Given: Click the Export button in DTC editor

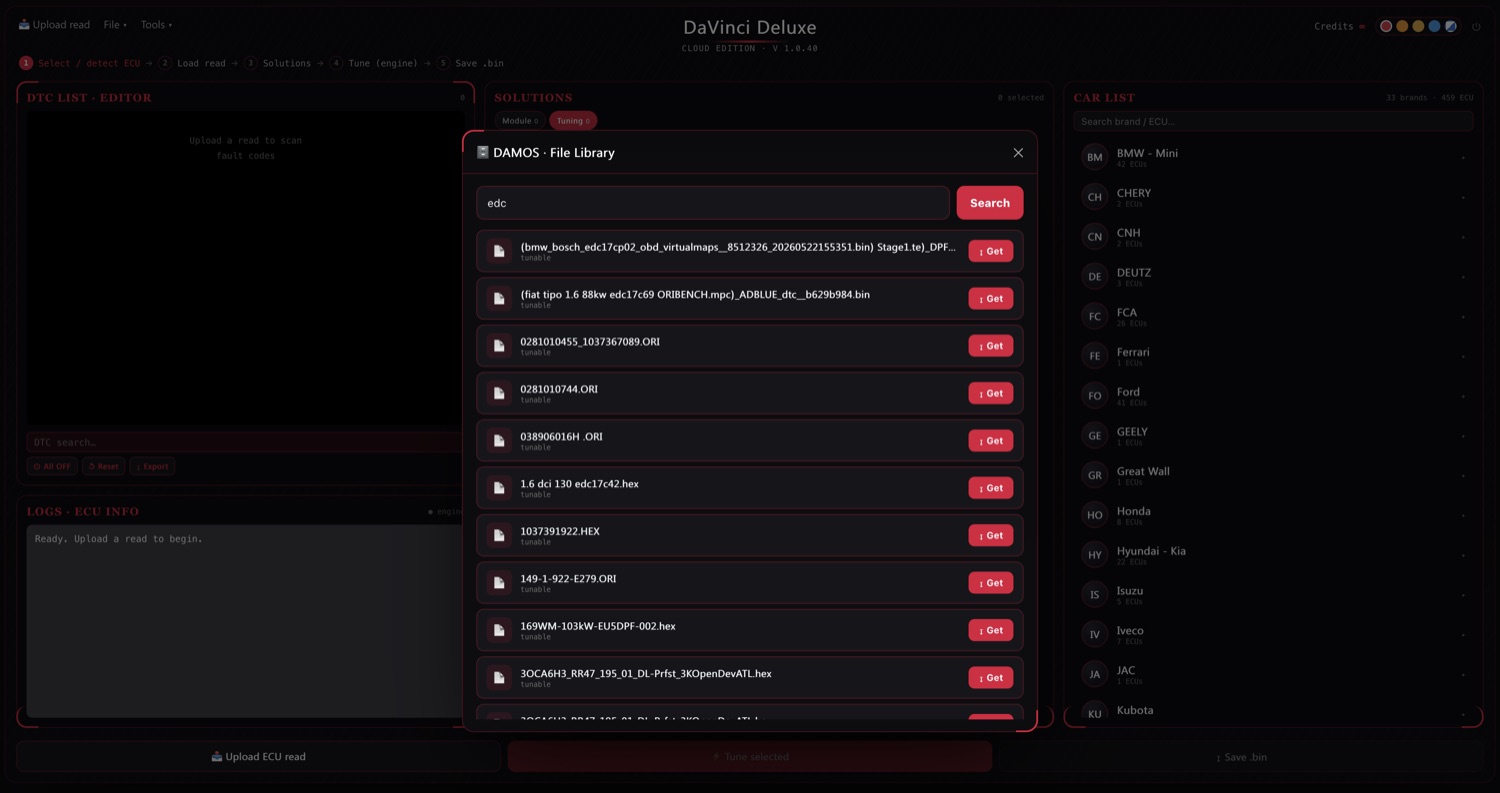Looking at the screenshot, I should pyautogui.click(x=153, y=466).
